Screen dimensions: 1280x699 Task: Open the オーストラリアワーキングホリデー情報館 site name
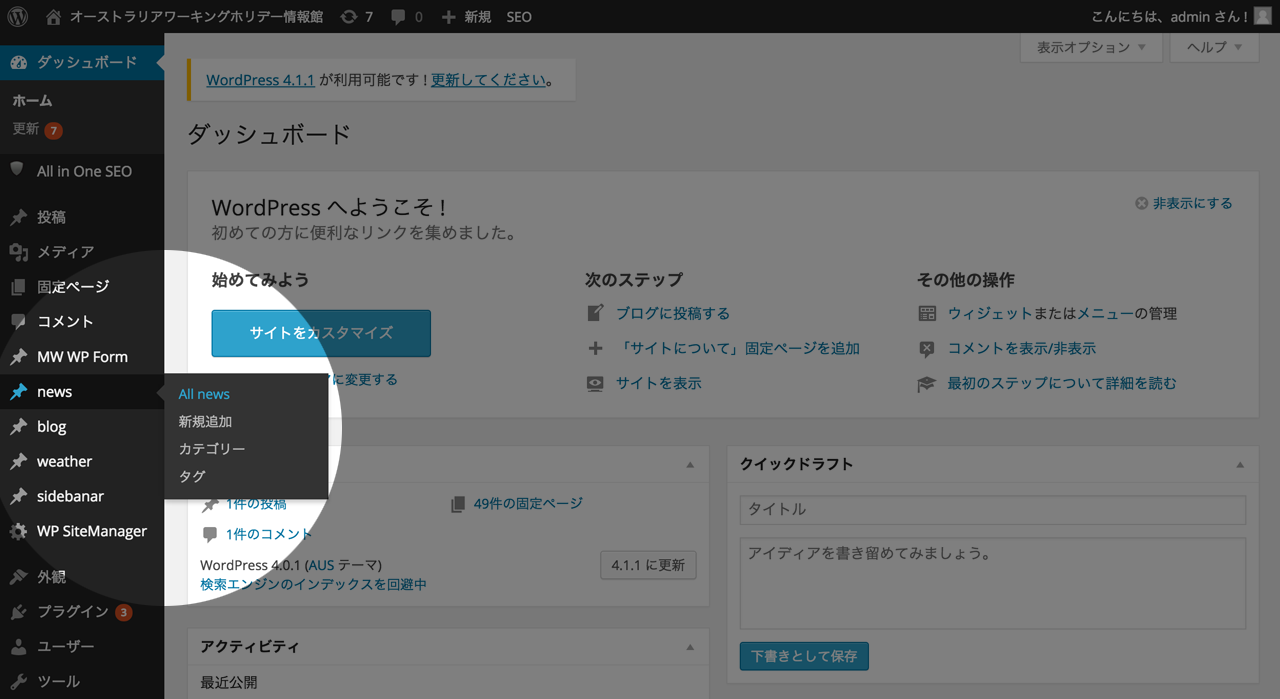197,17
